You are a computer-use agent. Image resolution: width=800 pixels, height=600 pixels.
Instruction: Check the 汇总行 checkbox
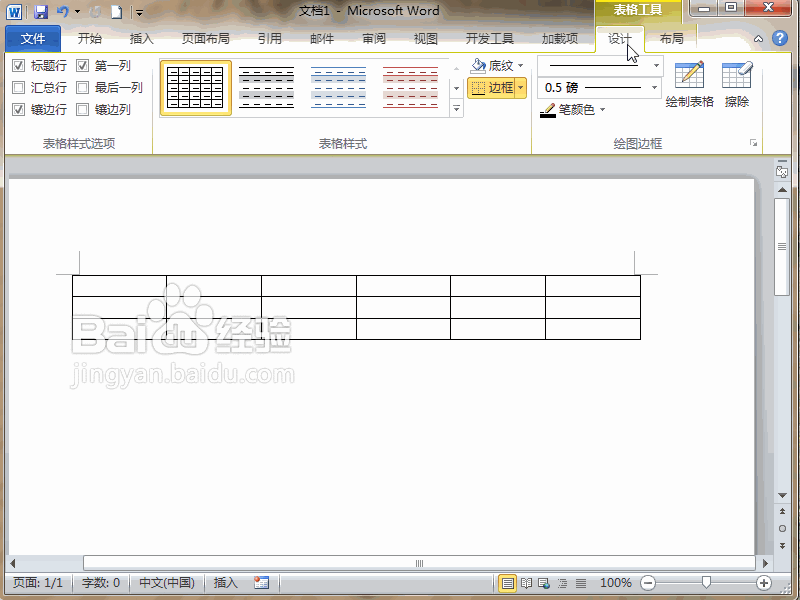18,87
